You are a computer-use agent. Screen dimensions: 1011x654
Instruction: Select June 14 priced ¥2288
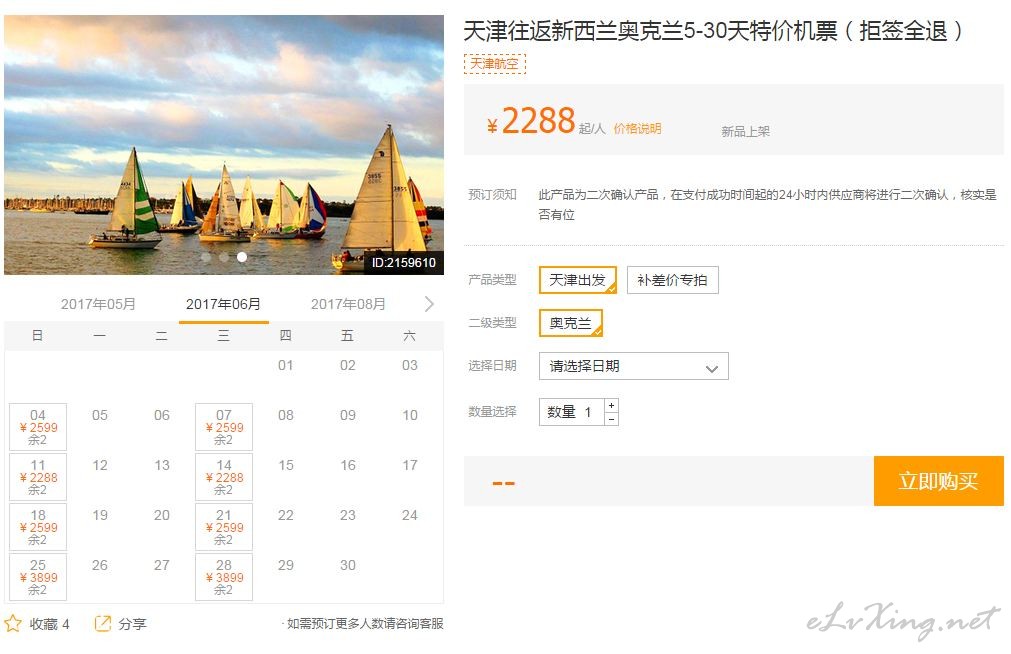tap(224, 477)
